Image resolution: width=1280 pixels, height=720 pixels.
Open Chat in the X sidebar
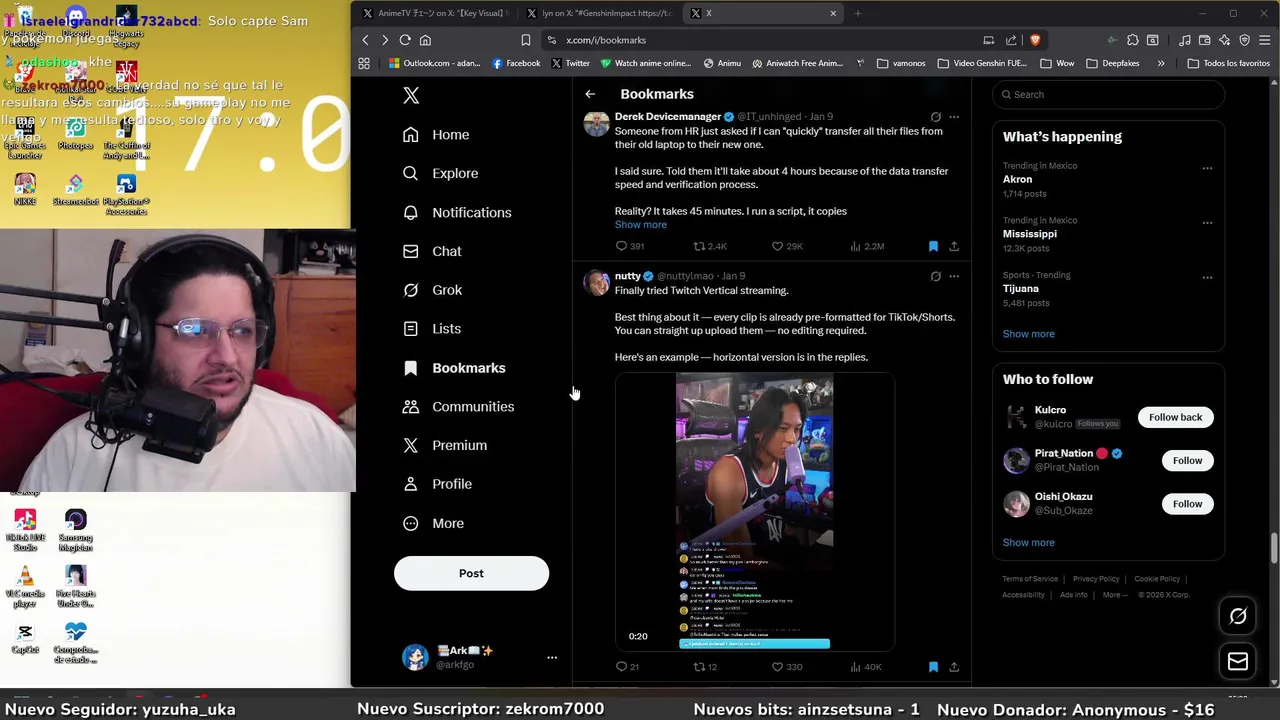point(432,251)
